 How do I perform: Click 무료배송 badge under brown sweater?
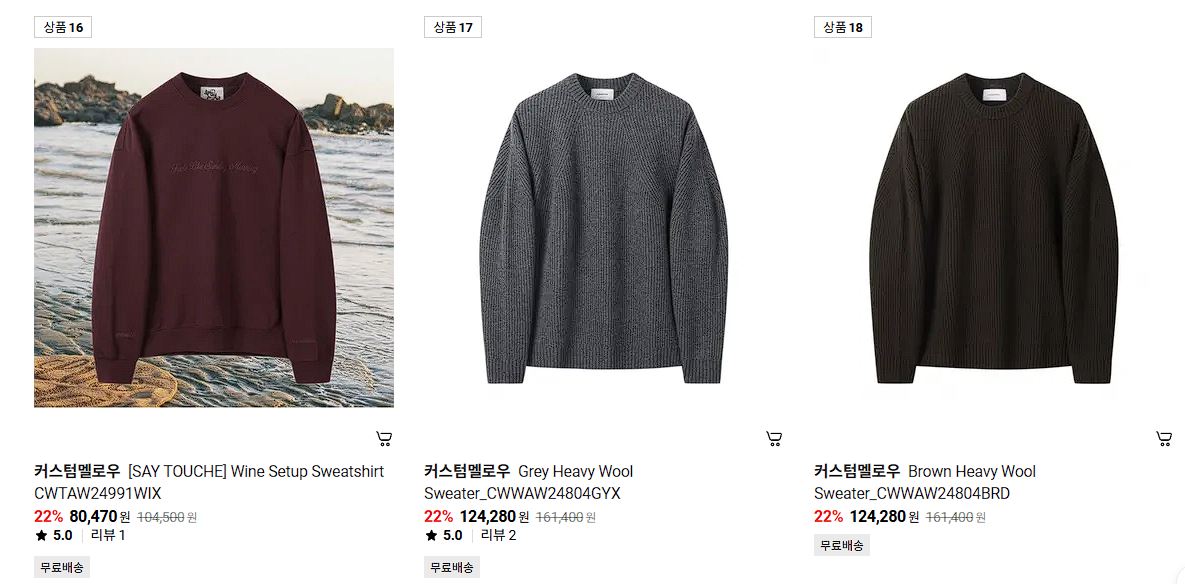842,545
